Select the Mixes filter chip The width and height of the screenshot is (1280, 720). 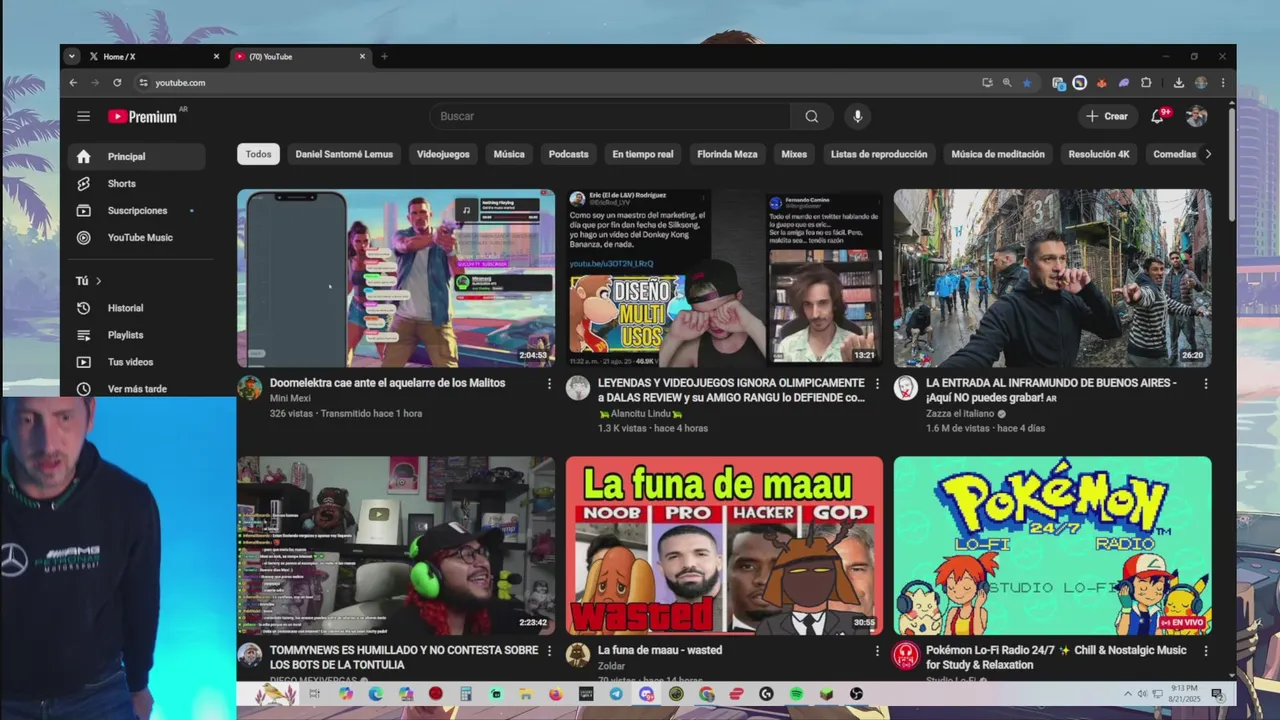click(794, 154)
